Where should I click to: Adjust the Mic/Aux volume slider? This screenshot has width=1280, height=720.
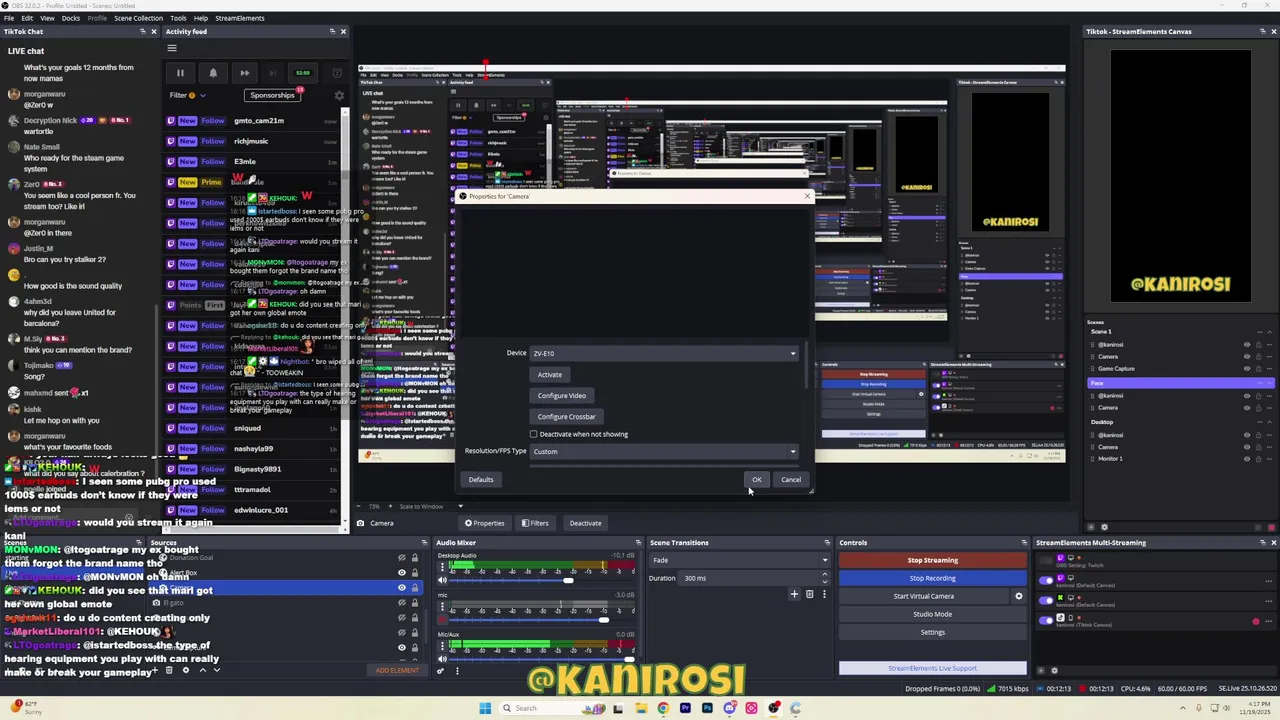coord(629,660)
